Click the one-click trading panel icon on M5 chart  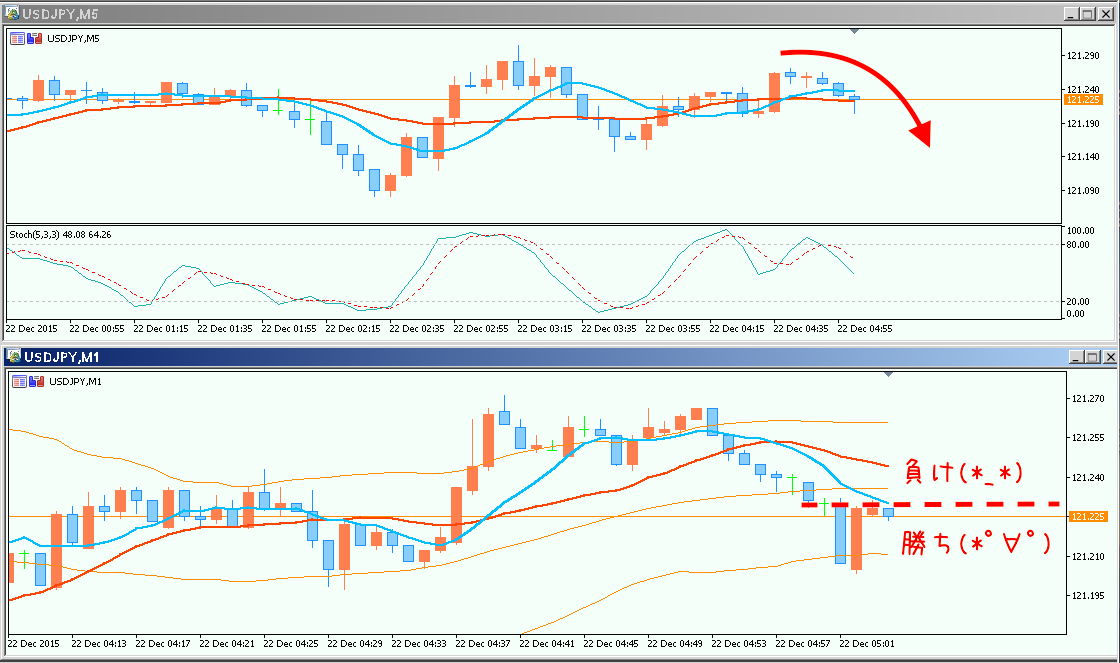18,38
